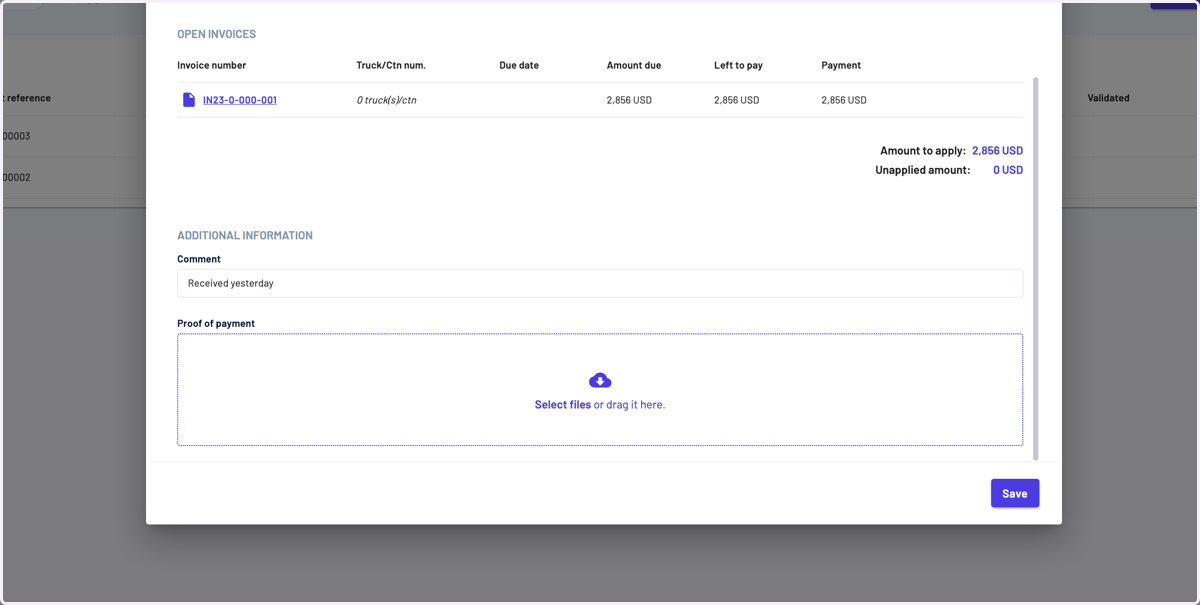Image resolution: width=1200 pixels, height=605 pixels.
Task: Click the 0 truck(s)/ctn cell
Action: click(x=387, y=100)
